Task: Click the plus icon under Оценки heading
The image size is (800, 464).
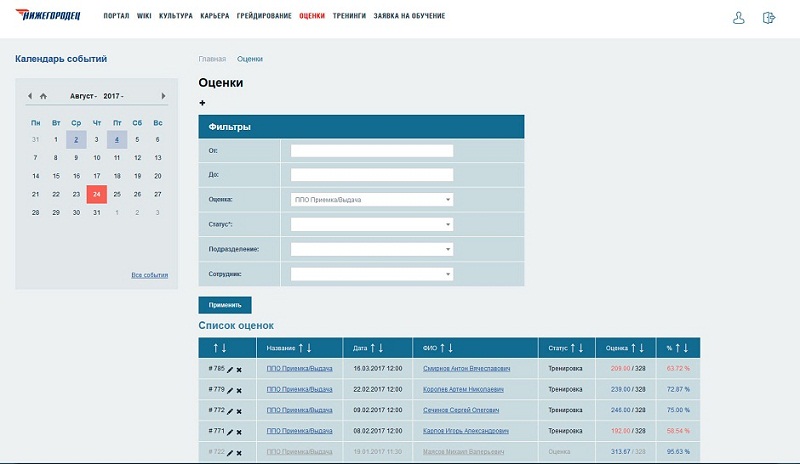Action: 202,102
